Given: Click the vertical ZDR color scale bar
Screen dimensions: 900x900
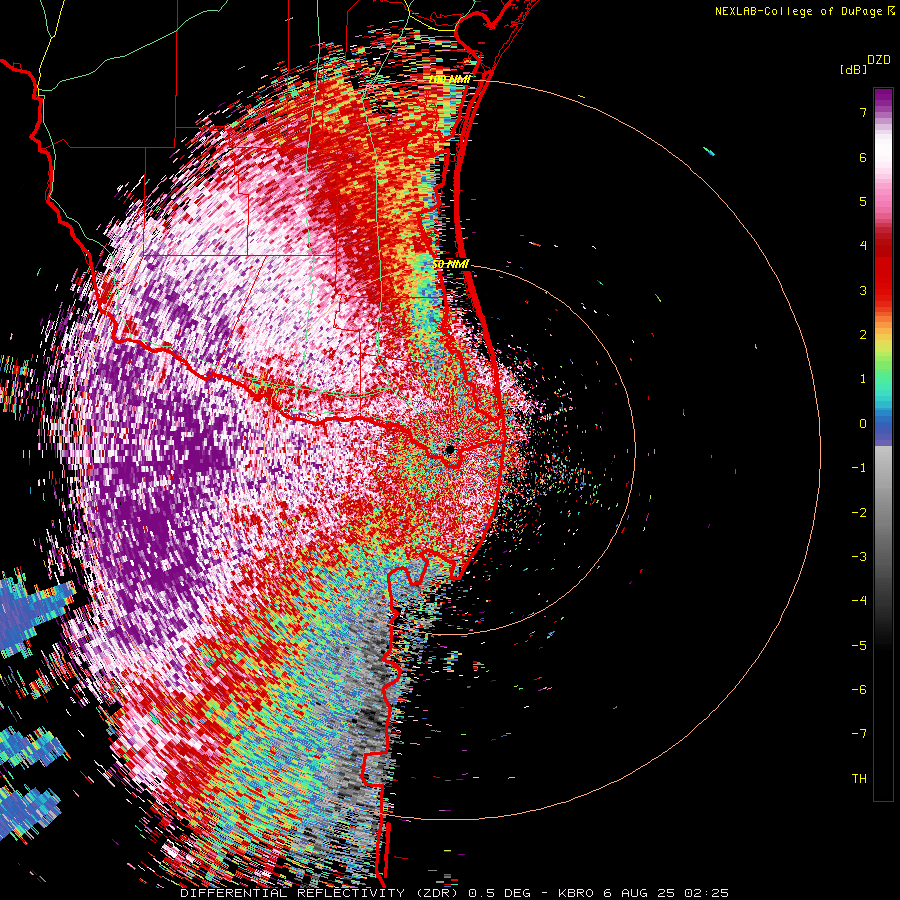Looking at the screenshot, I should pos(883,444).
